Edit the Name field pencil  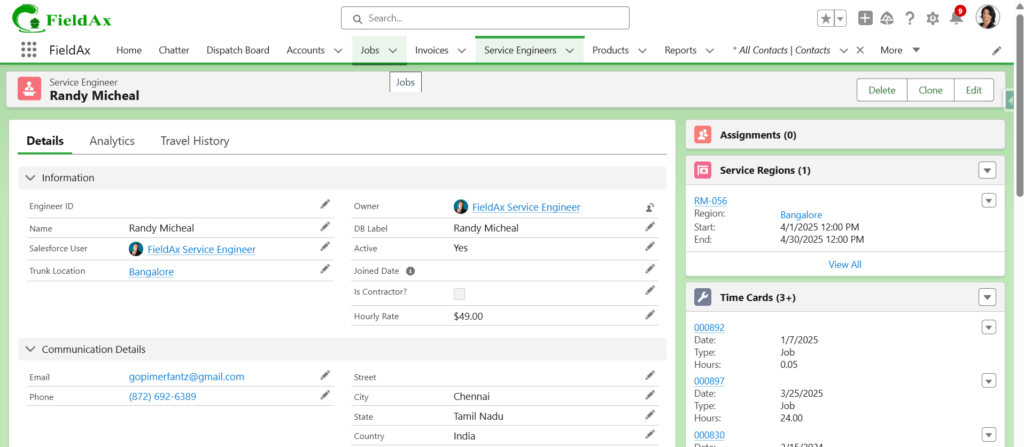(x=325, y=227)
